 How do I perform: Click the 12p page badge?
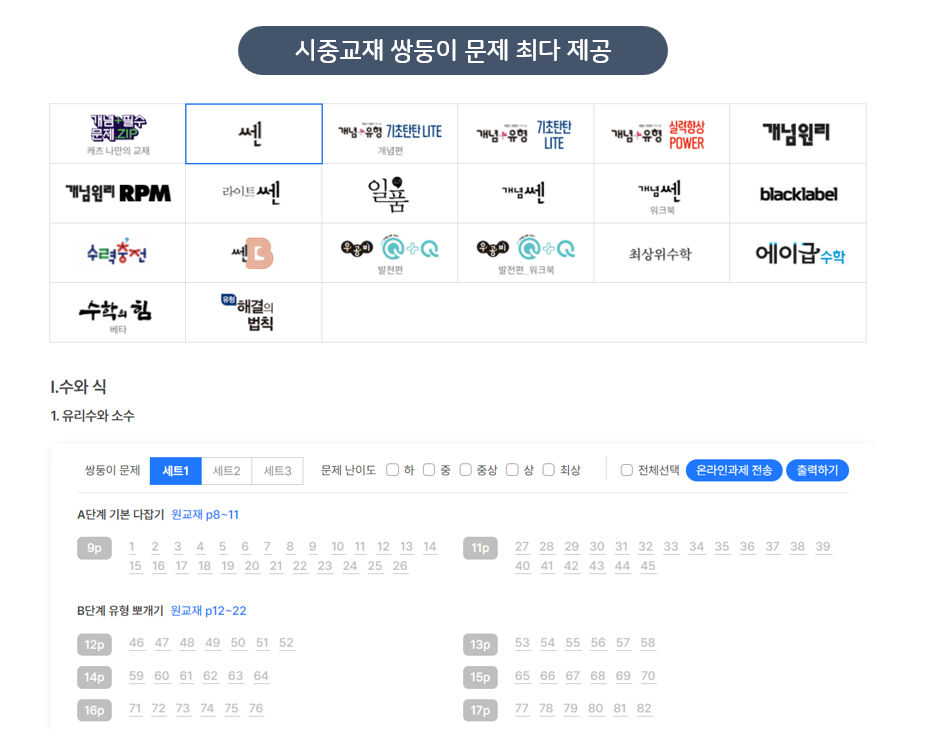click(x=95, y=644)
